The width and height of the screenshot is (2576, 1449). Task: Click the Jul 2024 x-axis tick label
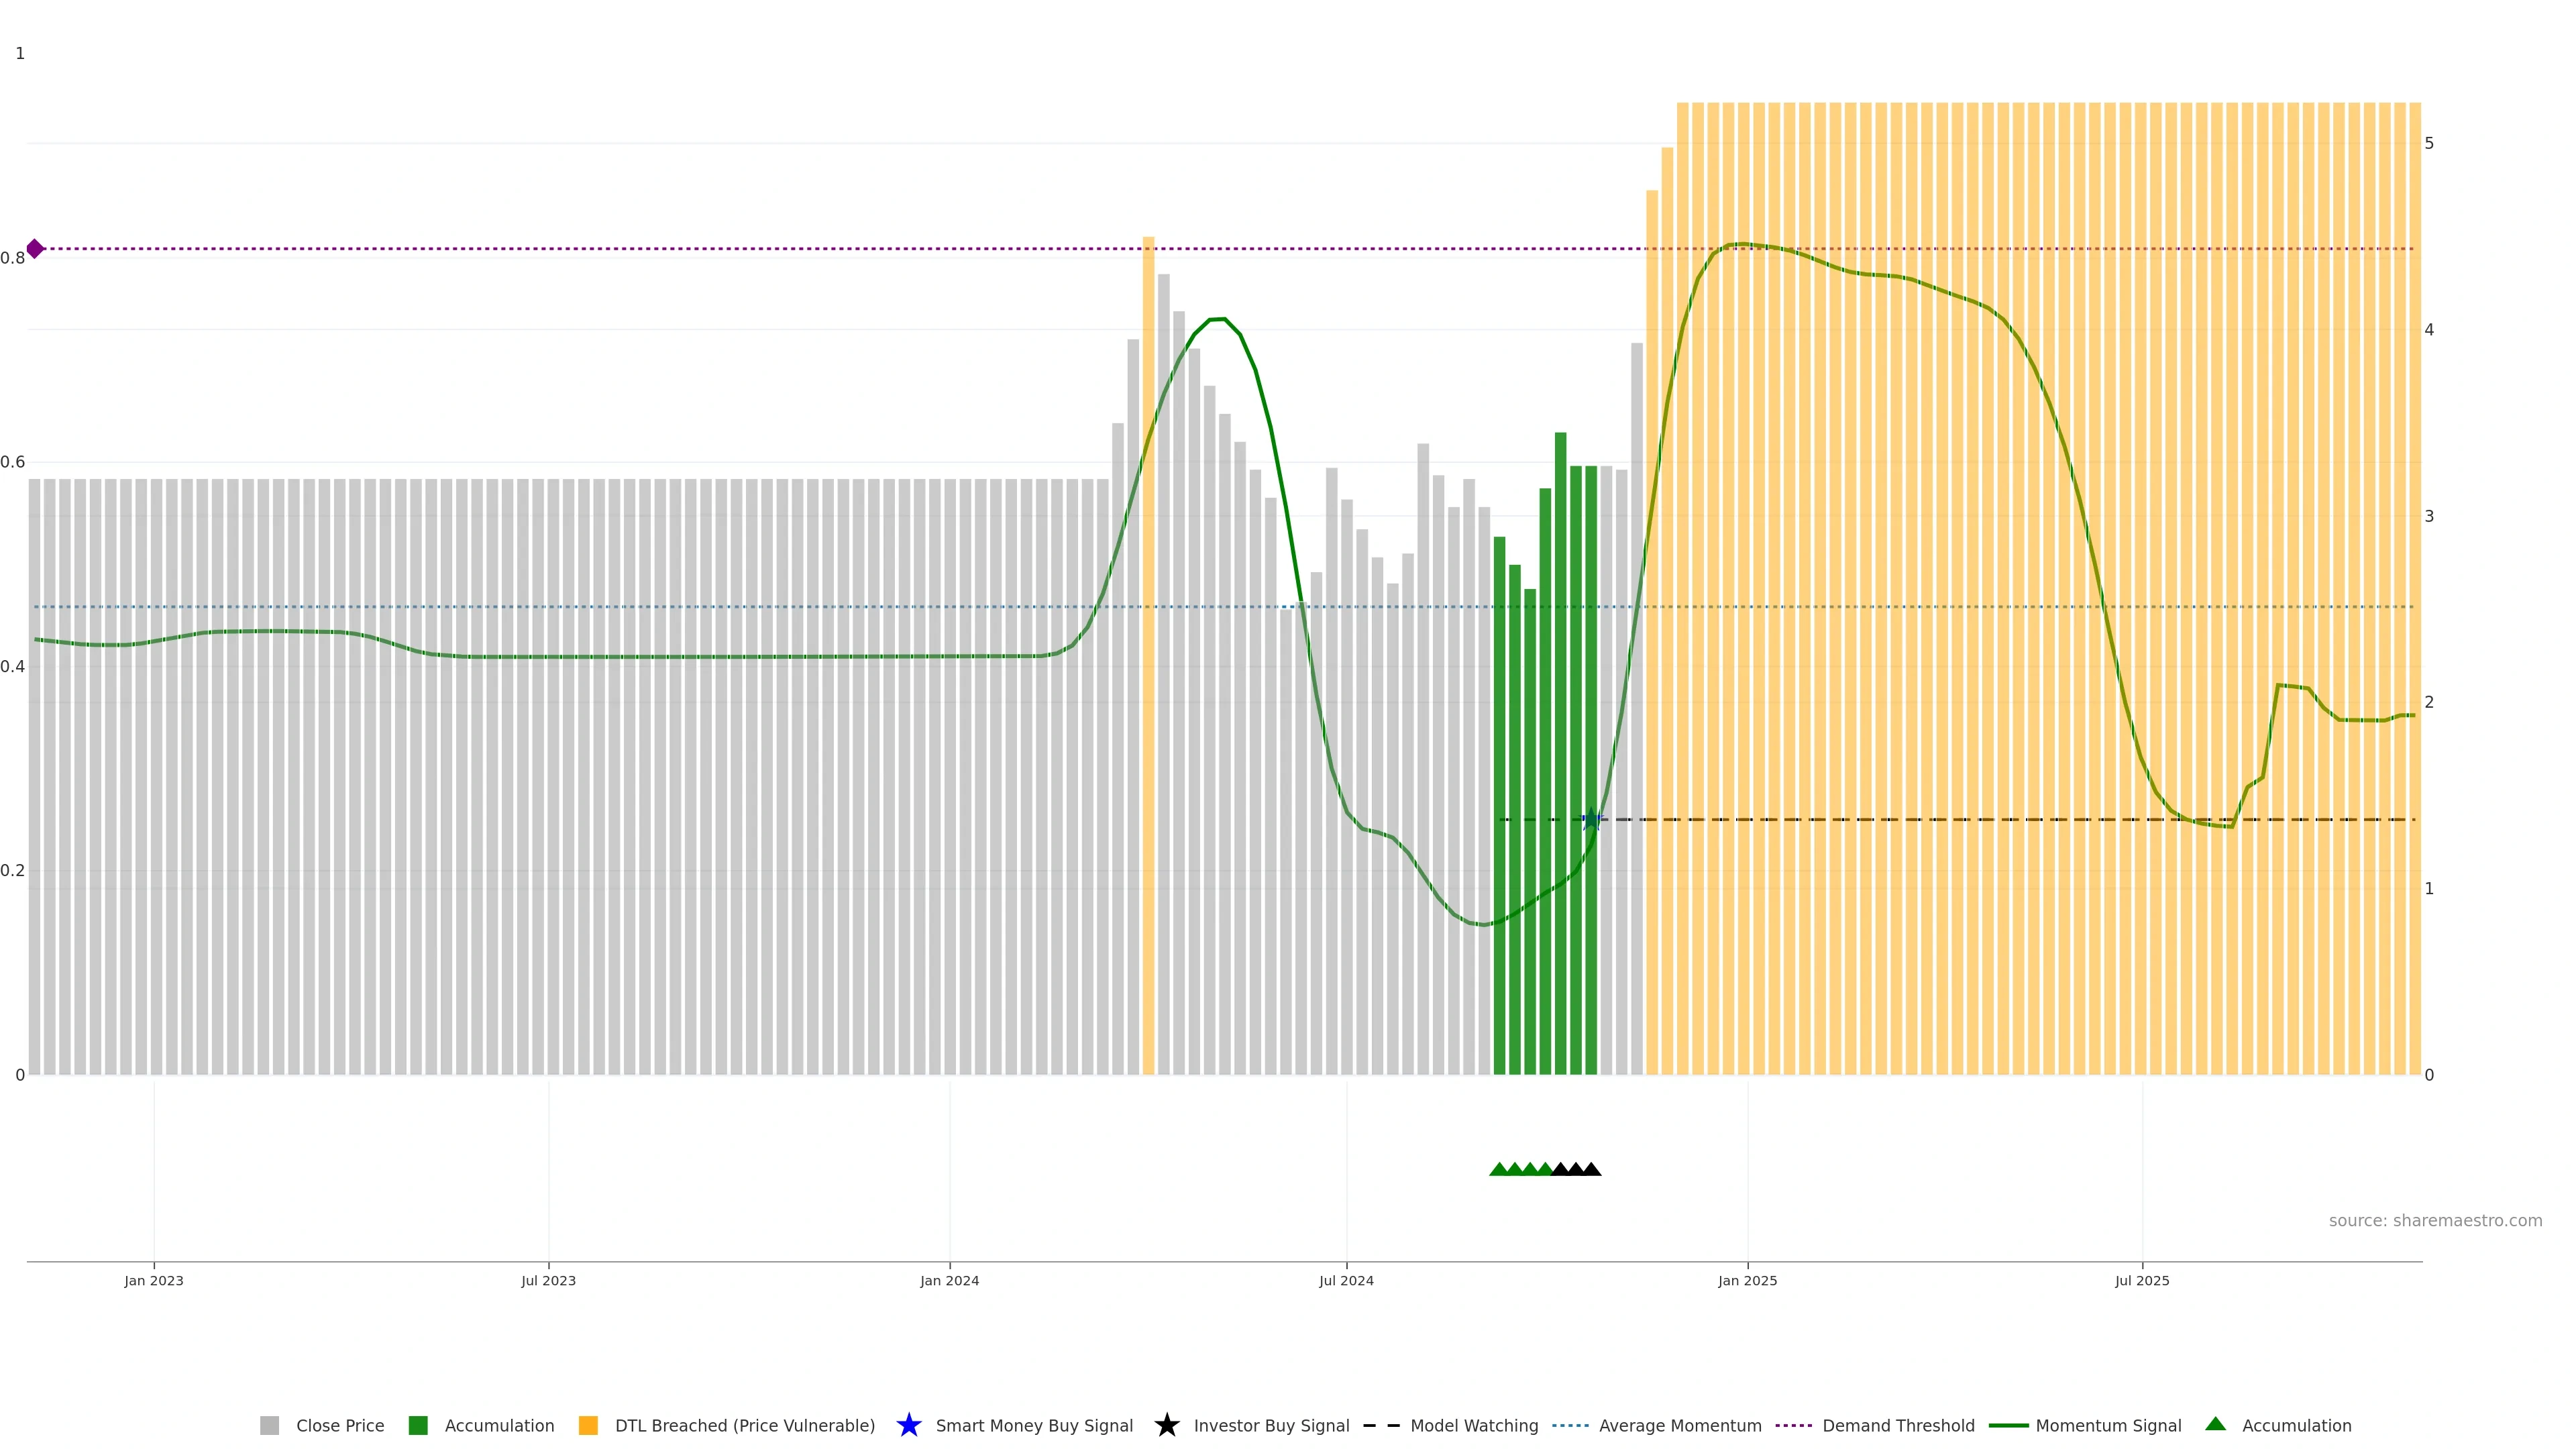click(1346, 1280)
